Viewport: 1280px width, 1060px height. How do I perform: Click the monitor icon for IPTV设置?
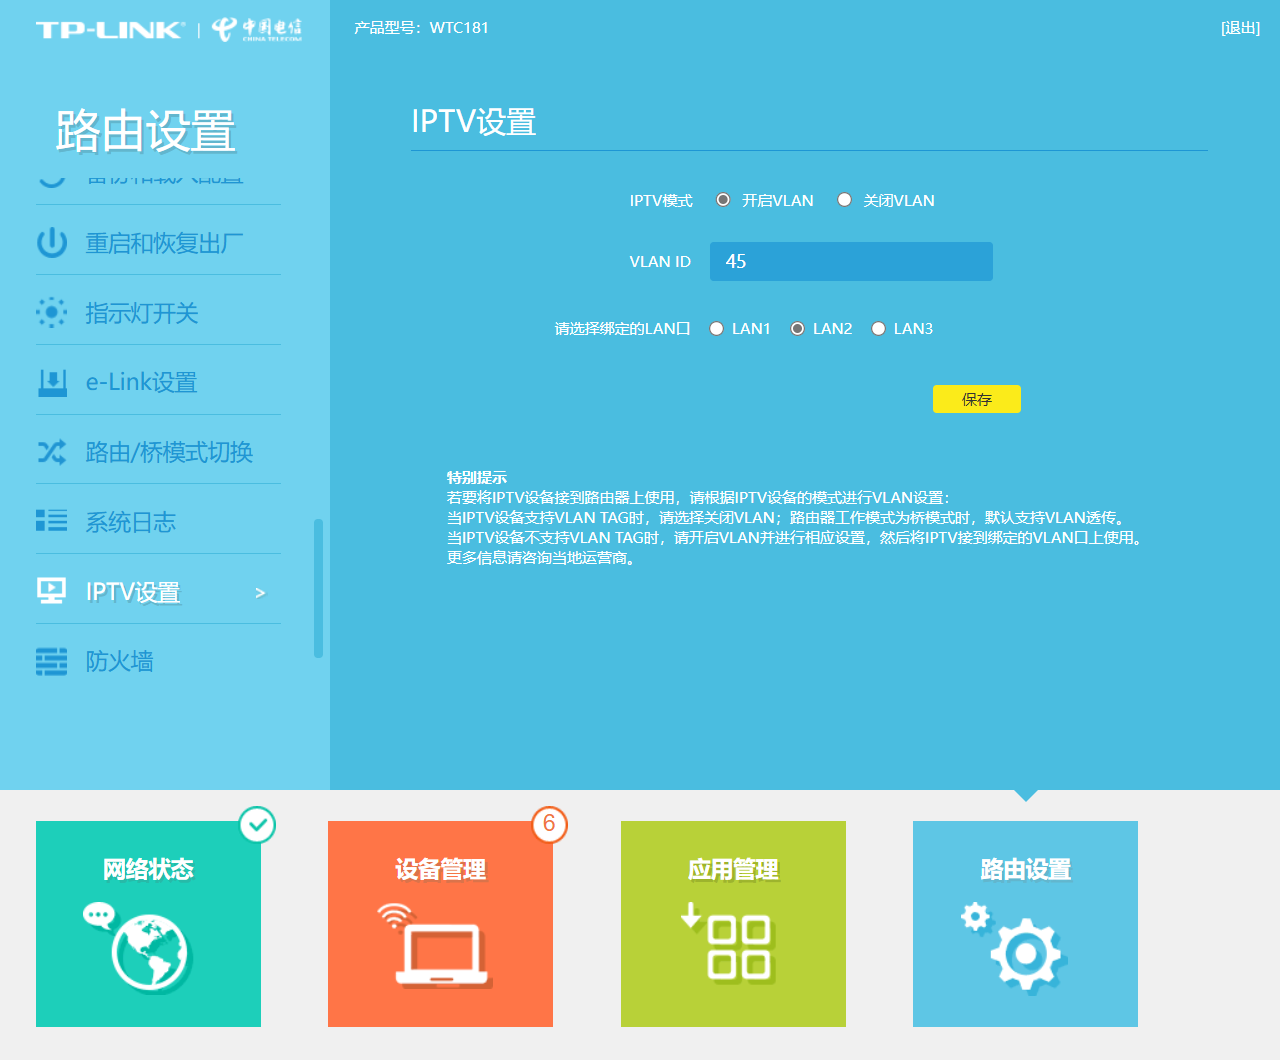coord(52,591)
